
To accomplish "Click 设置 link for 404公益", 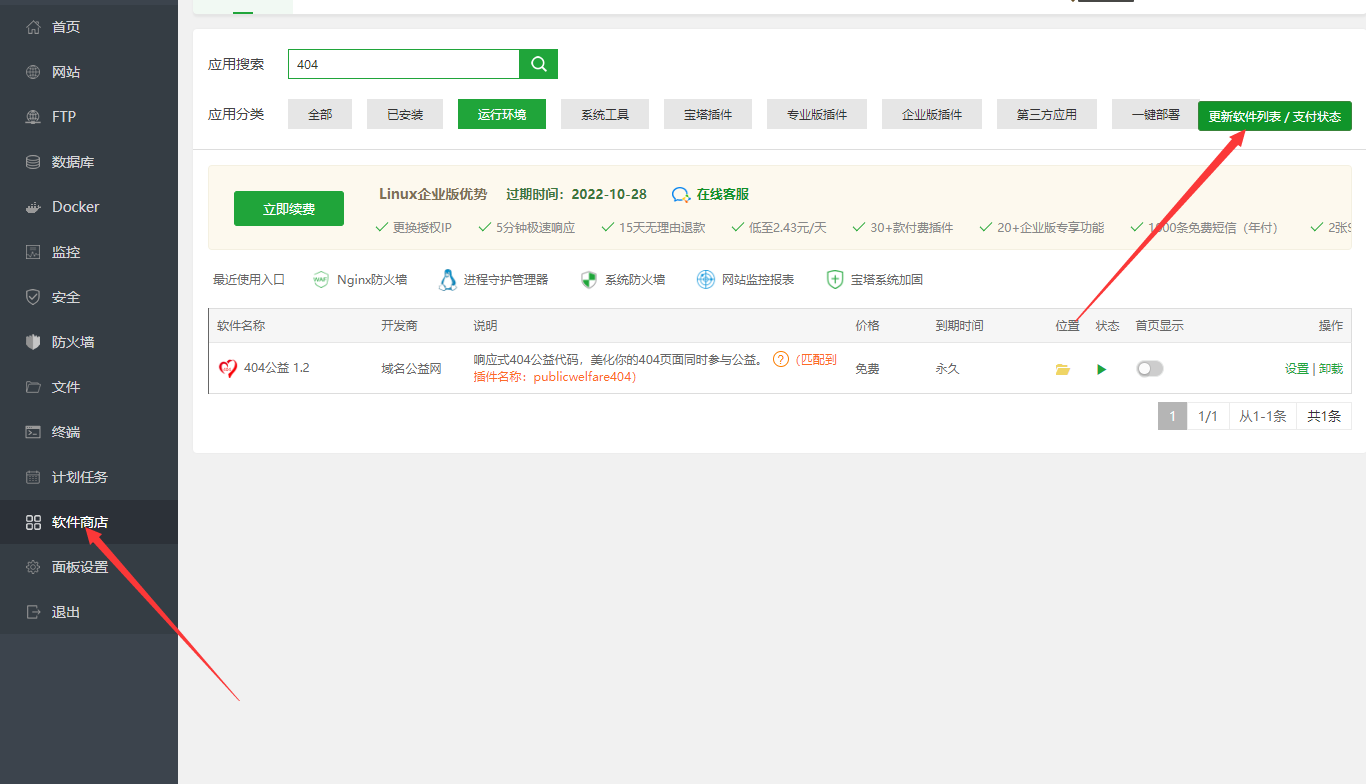I will [1297, 369].
